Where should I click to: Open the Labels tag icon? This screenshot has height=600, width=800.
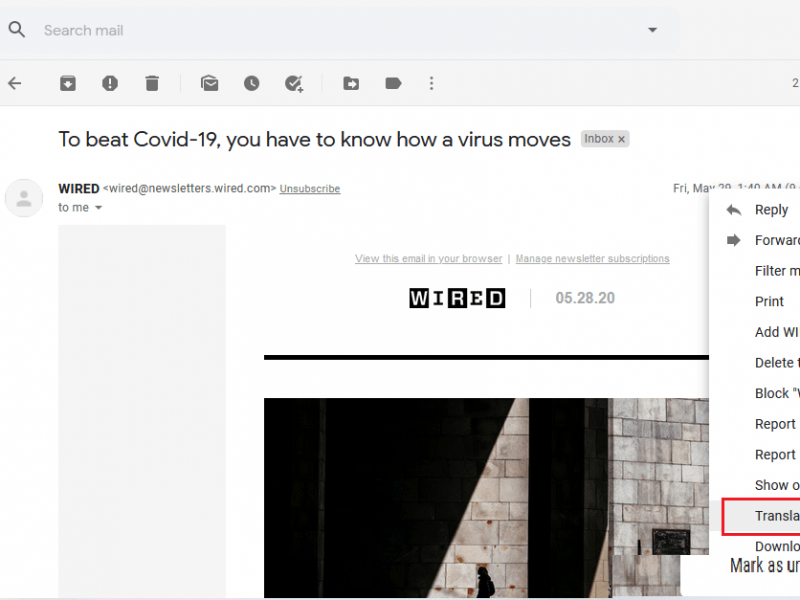393,84
